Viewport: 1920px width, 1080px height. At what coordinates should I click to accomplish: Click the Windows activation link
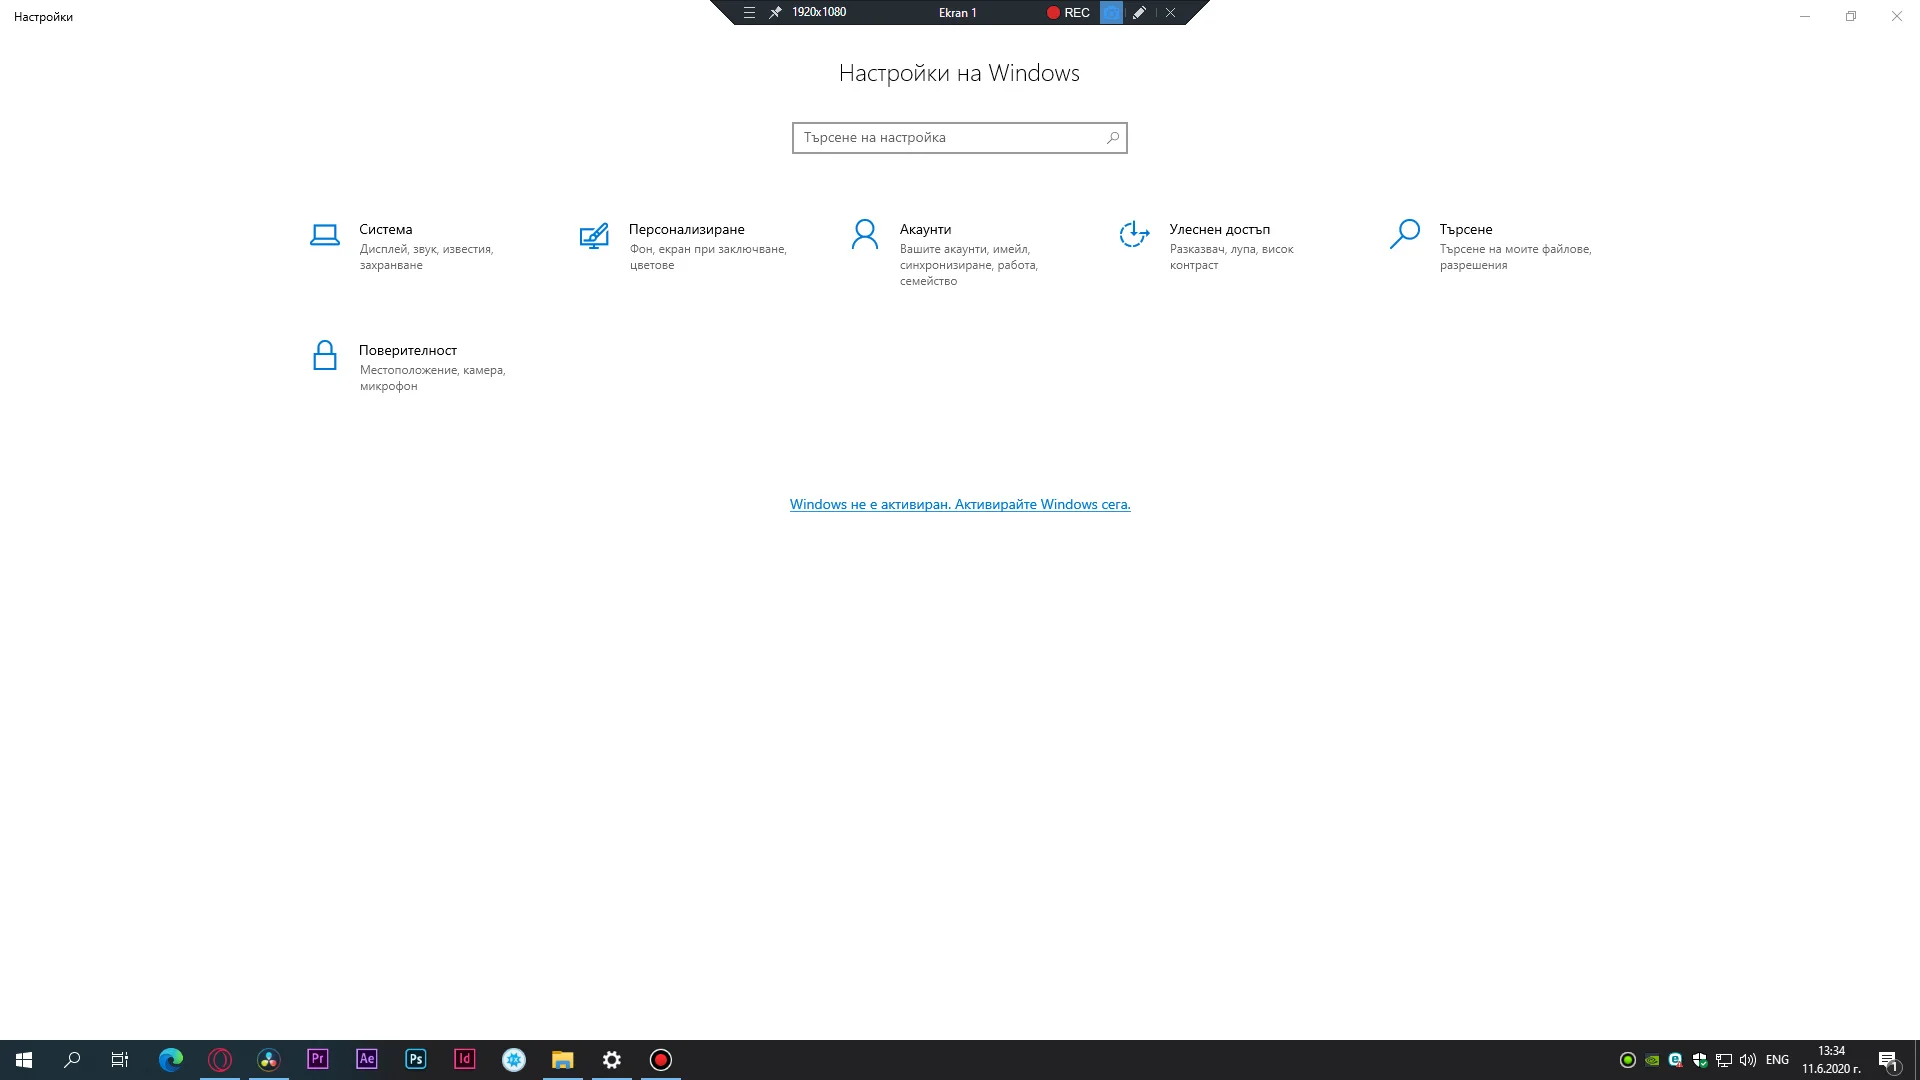click(x=959, y=504)
